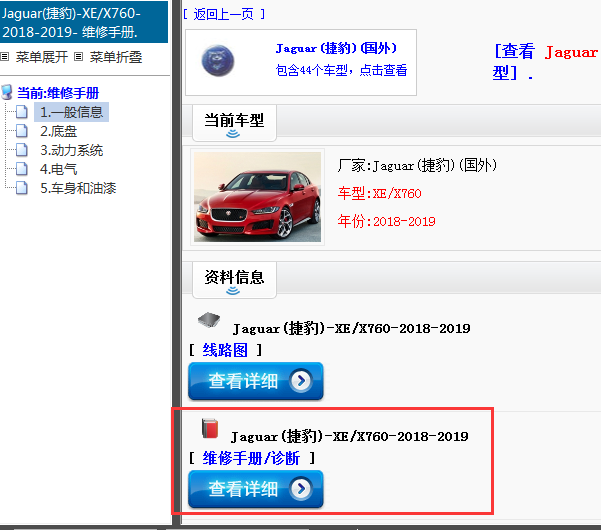Open the 2.底盘 tree item
Viewport: 601px width, 530px height.
point(59,131)
